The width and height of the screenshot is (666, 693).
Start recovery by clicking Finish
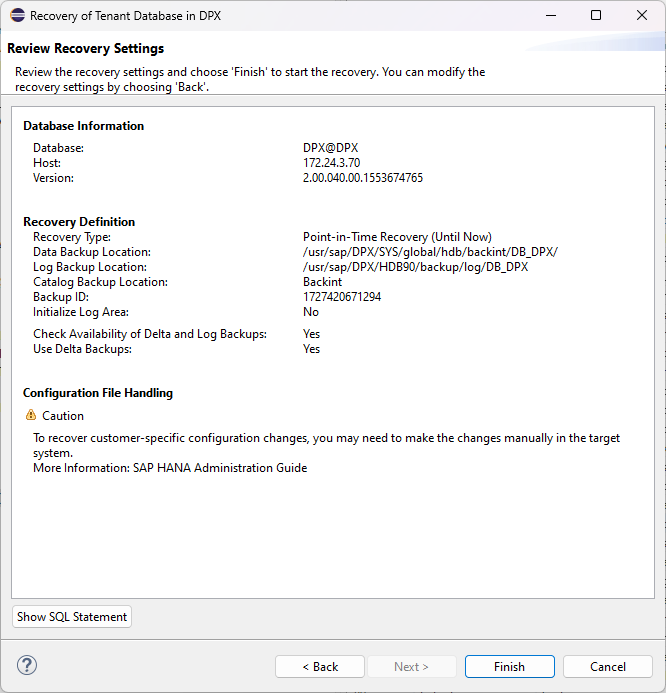click(509, 667)
